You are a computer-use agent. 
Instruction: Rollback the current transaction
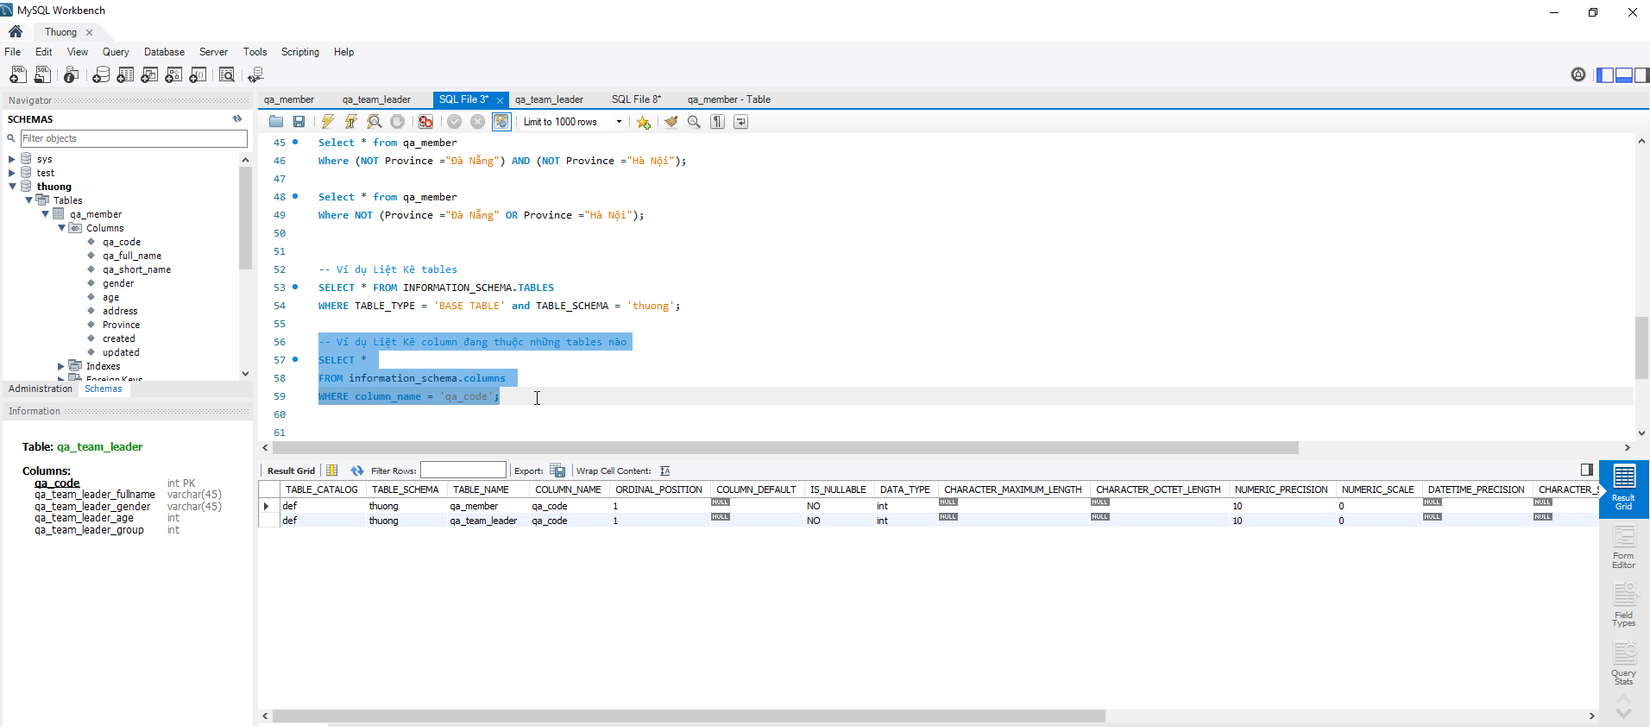tap(478, 122)
